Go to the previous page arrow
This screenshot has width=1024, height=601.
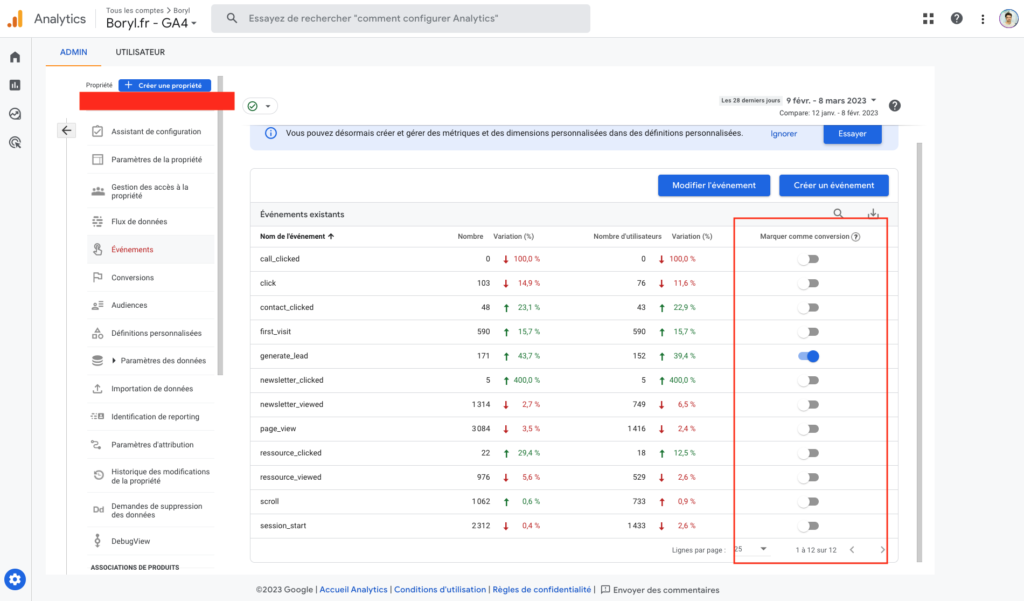pos(852,549)
